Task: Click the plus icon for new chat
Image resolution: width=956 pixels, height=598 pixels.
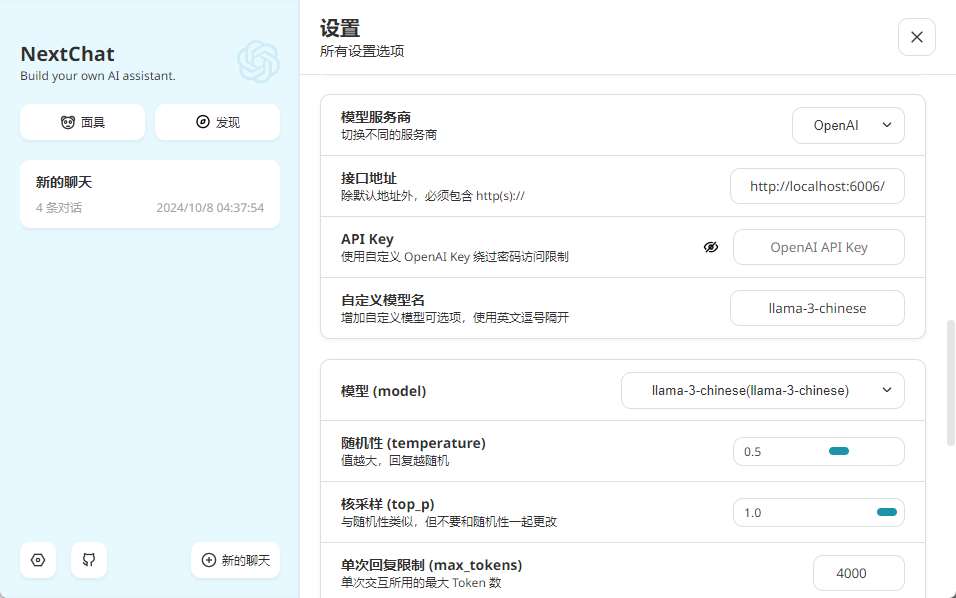Action: coord(209,560)
